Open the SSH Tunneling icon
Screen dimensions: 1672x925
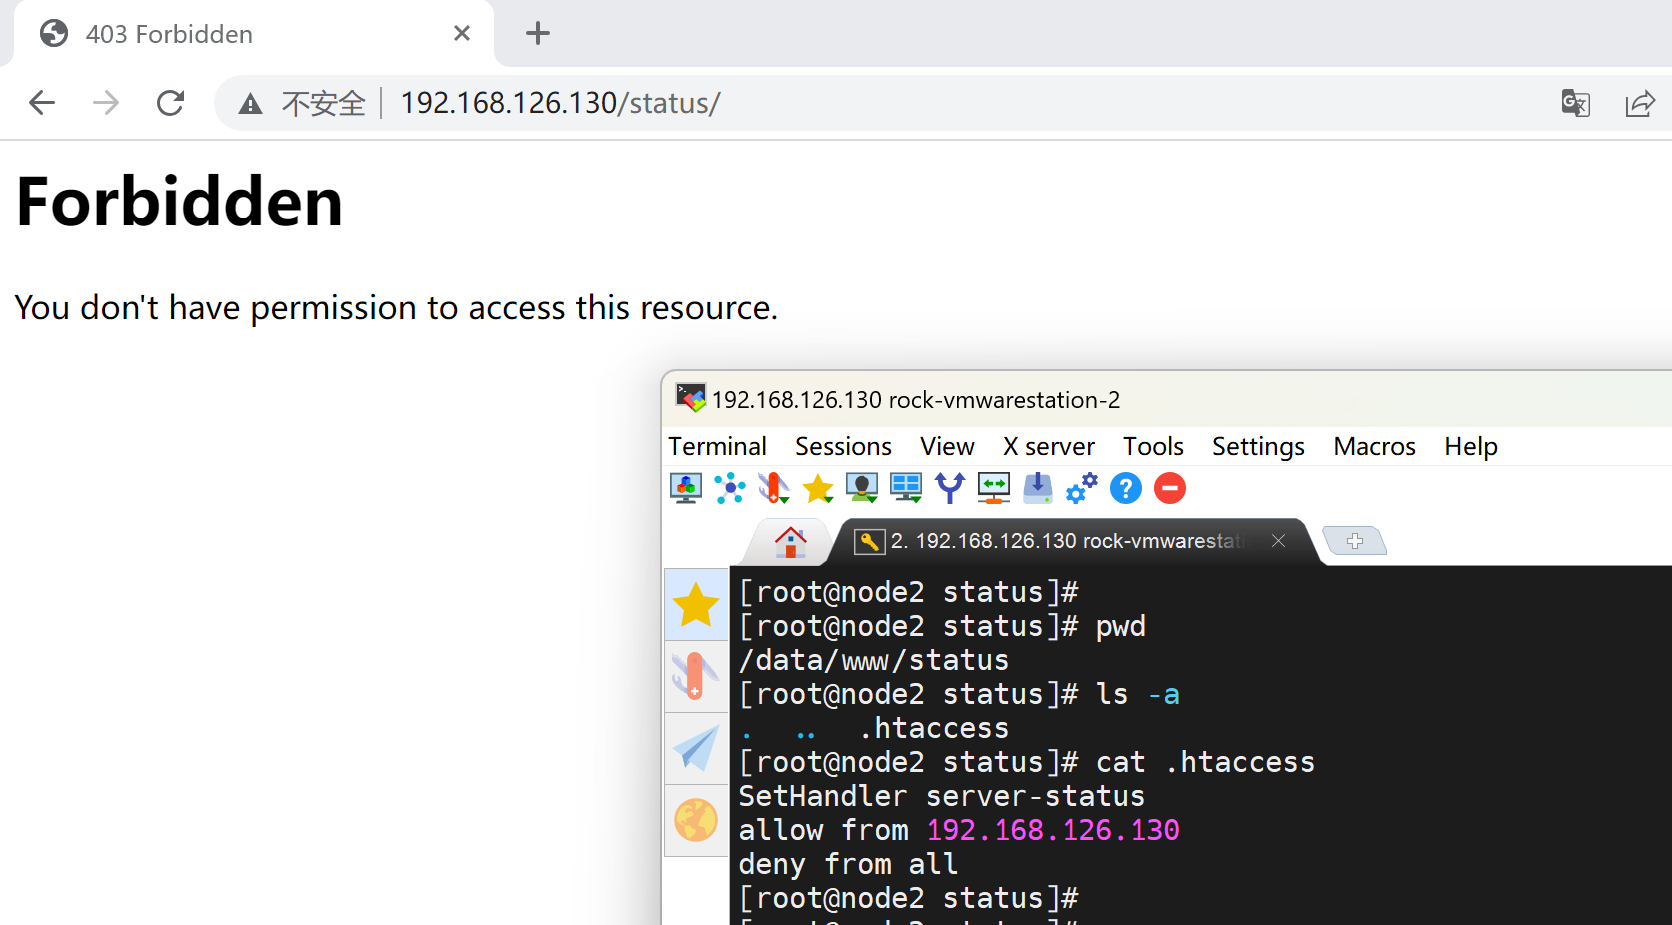(x=993, y=488)
